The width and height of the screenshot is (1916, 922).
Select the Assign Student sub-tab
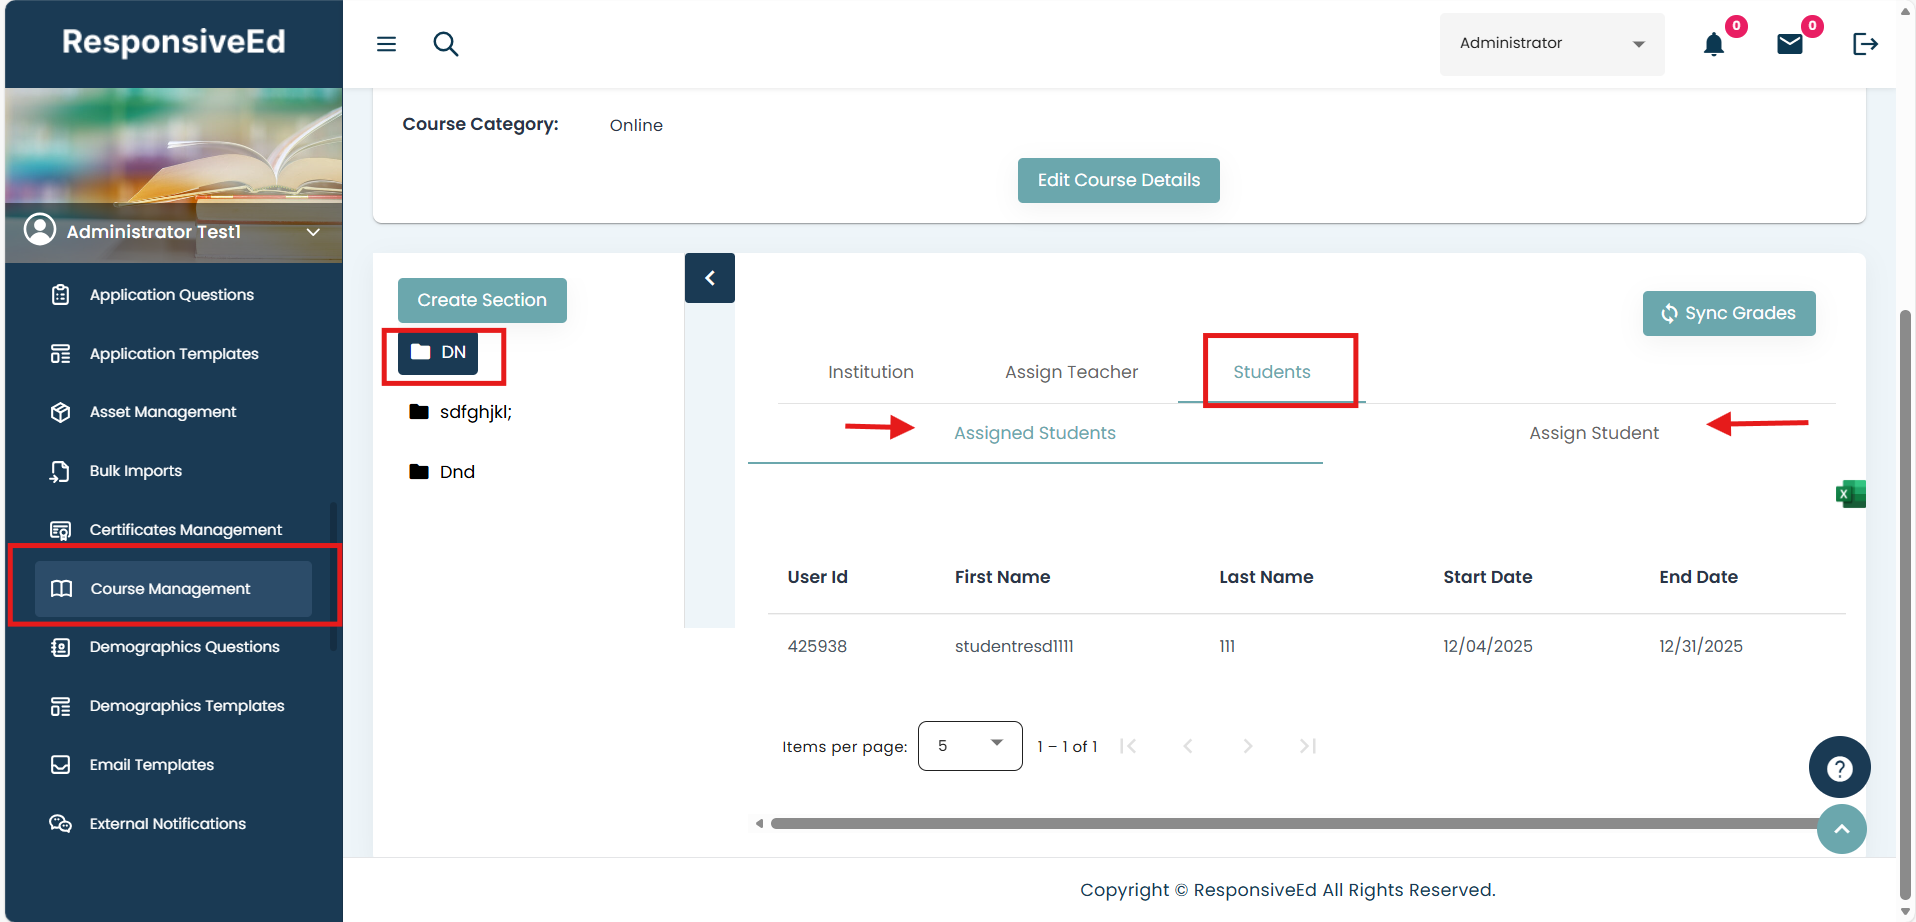coord(1593,433)
